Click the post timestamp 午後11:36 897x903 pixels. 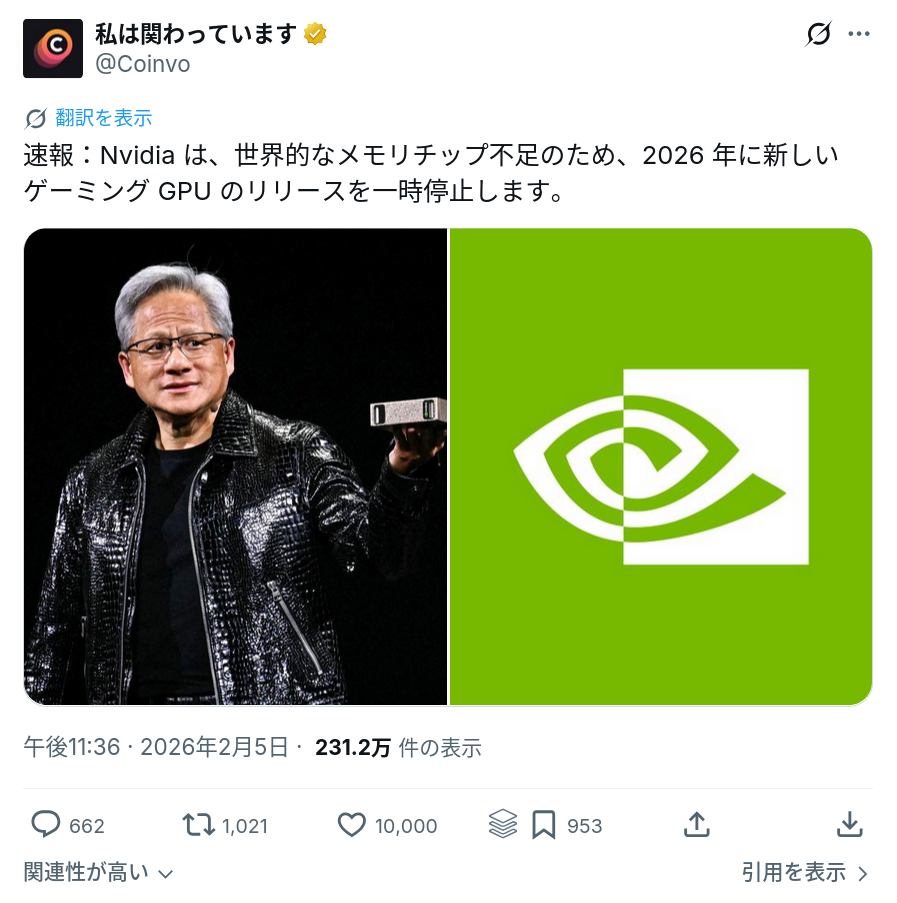pyautogui.click(x=71, y=748)
